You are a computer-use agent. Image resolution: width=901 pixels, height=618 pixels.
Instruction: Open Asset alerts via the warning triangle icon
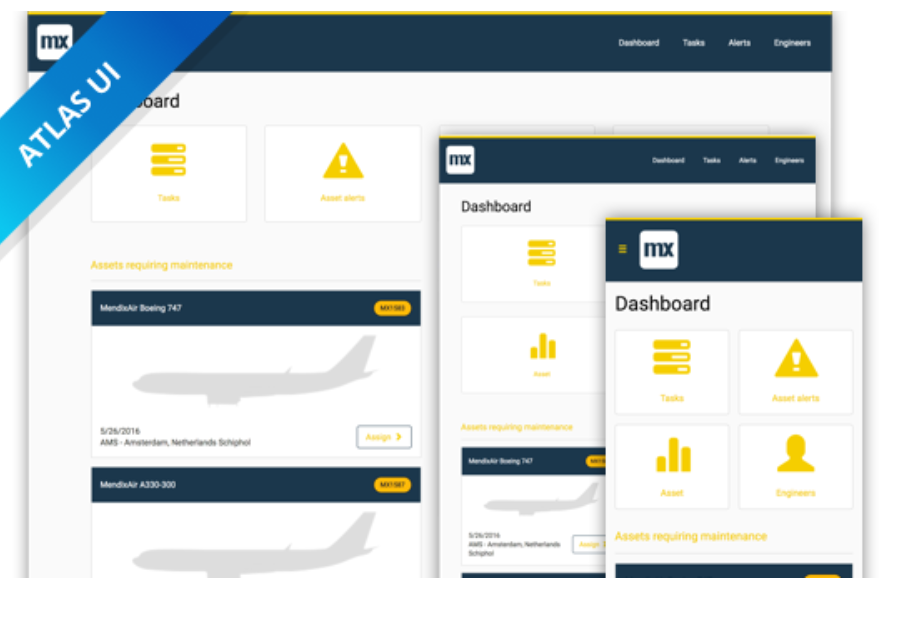coord(342,158)
